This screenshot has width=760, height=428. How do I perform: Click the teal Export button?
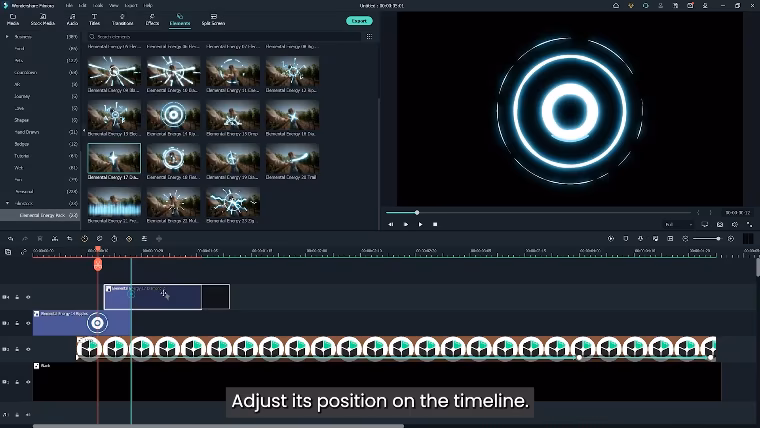(x=359, y=21)
